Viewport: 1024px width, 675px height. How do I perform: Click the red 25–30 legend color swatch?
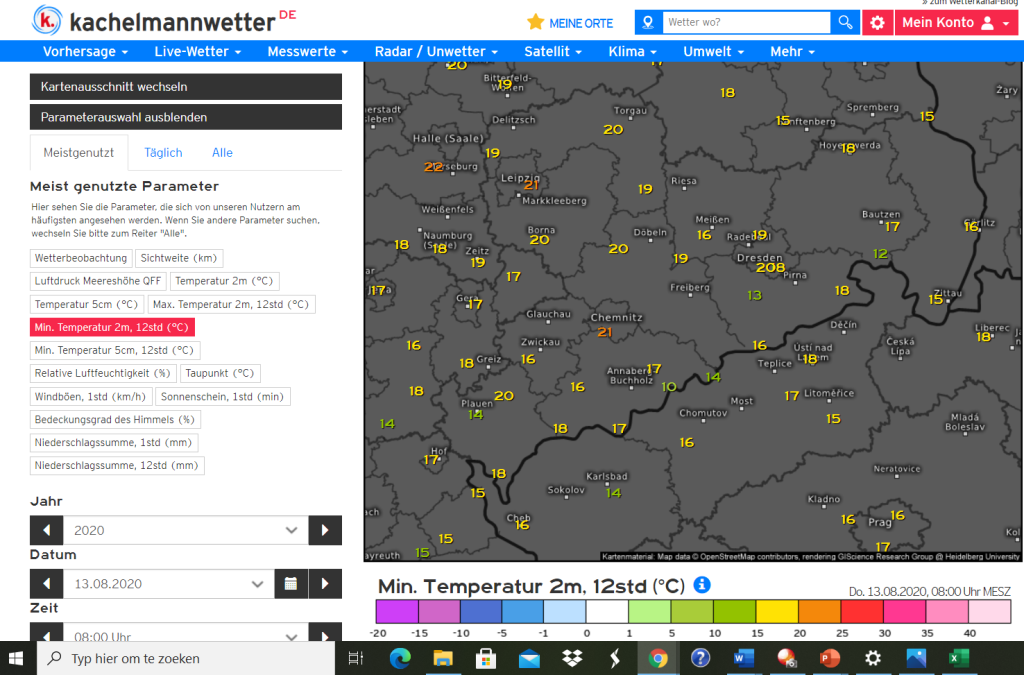tap(862, 612)
